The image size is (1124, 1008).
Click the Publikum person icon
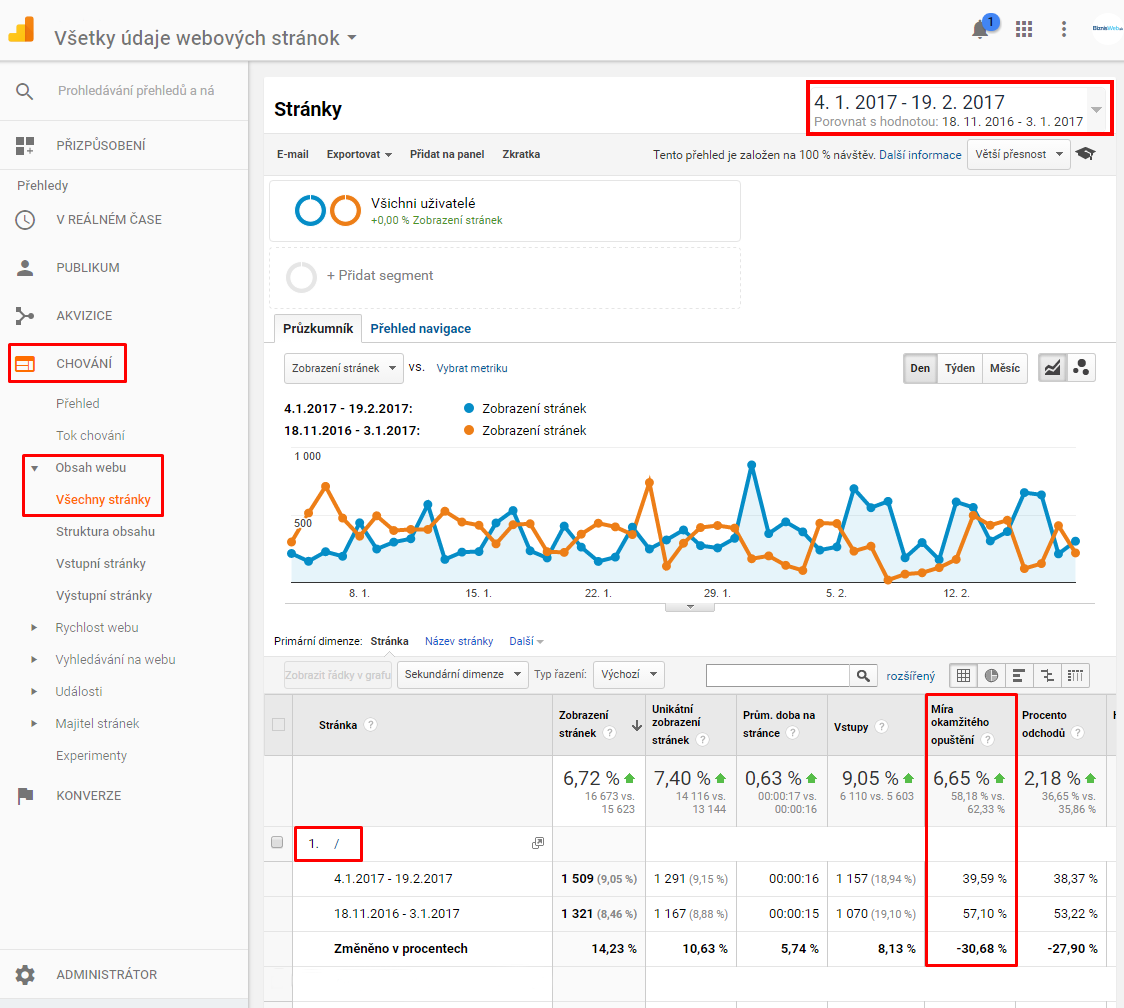pyautogui.click(x=25, y=268)
